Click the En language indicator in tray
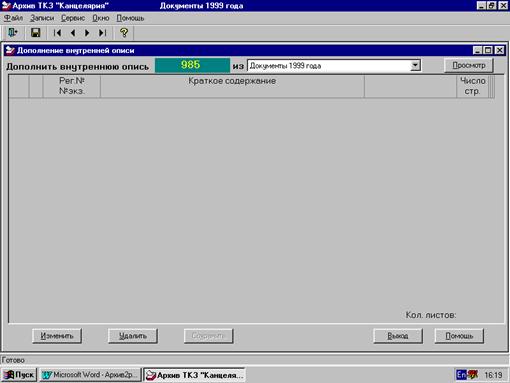510x383 pixels. click(x=461, y=375)
